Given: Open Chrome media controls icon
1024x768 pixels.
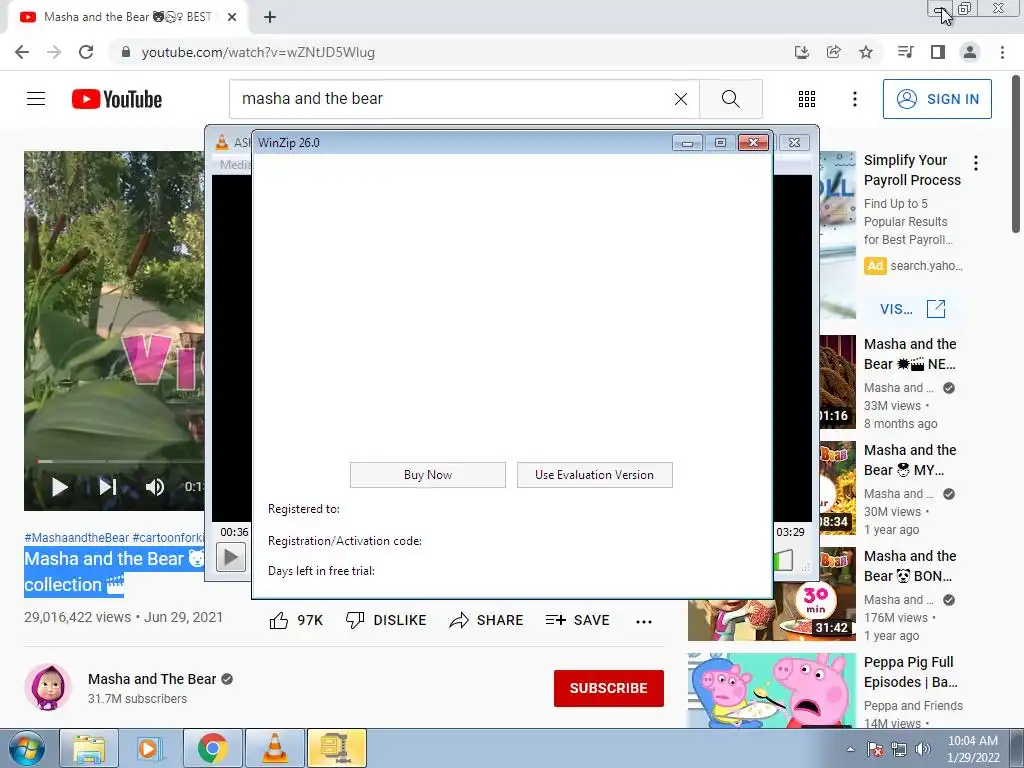Looking at the screenshot, I should click(905, 52).
